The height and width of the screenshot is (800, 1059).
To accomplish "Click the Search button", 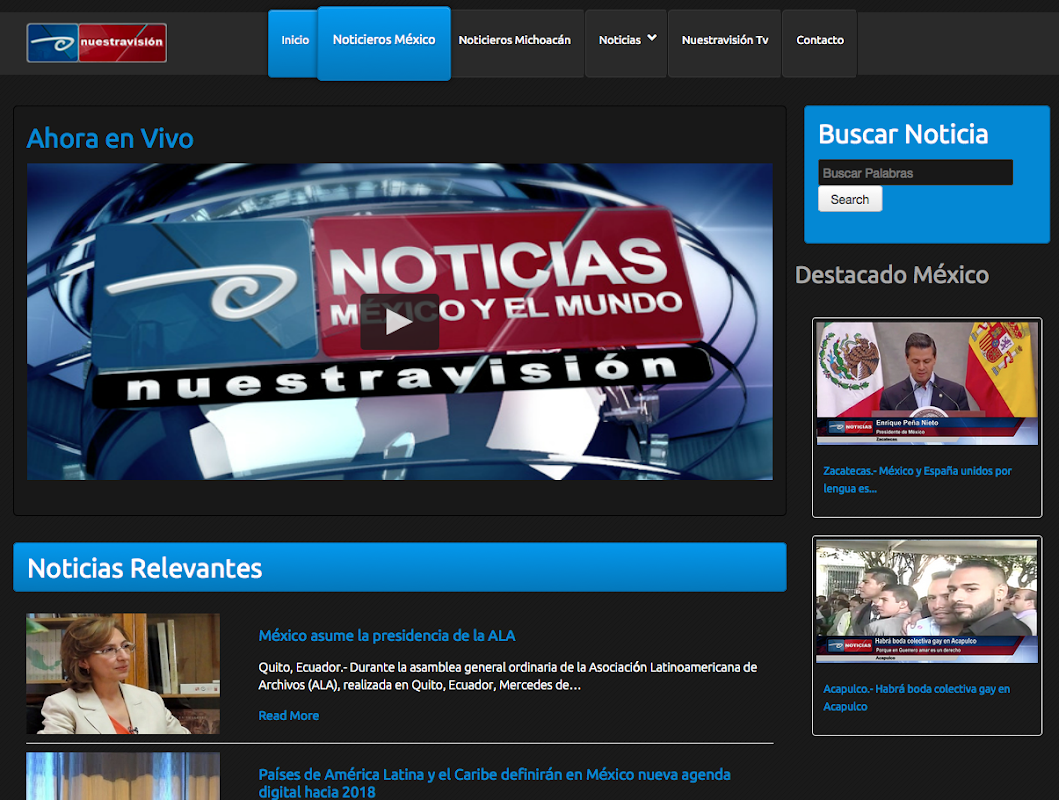I will [x=850, y=200].
